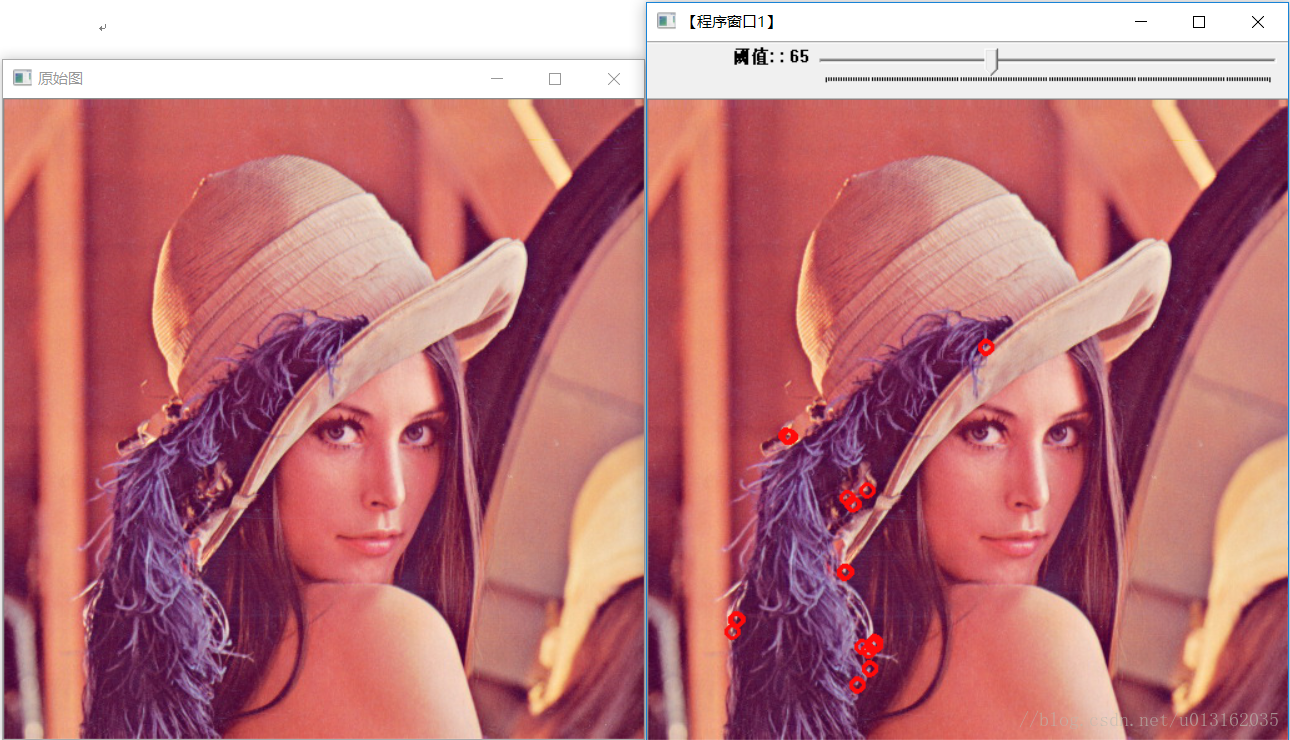Minimize the 程序窗口1 window
Viewport: 1290px width, 740px height.
point(1140,22)
